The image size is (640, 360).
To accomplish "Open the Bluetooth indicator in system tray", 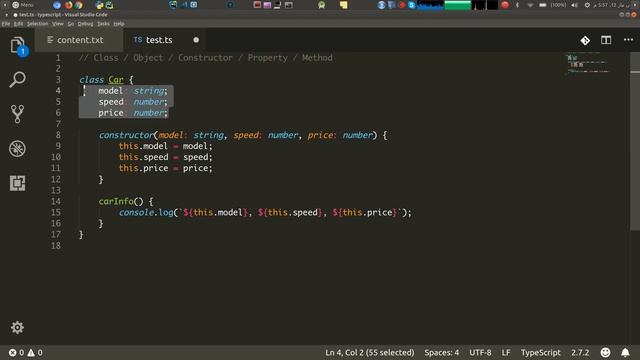I will click(x=518, y=5).
